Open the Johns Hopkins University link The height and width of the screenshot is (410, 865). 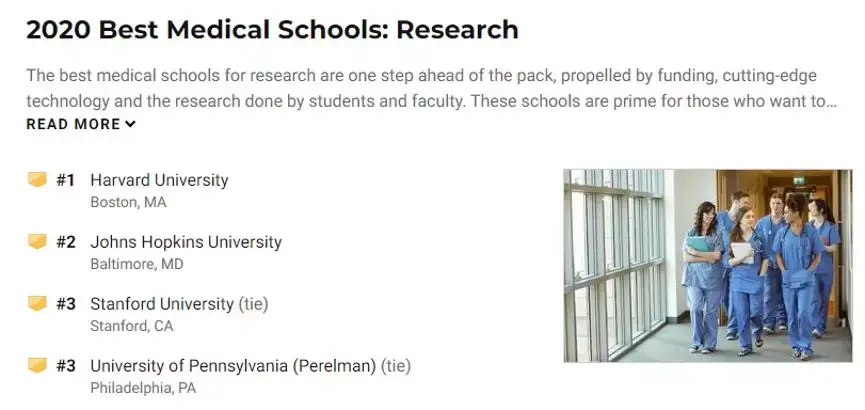pos(186,242)
